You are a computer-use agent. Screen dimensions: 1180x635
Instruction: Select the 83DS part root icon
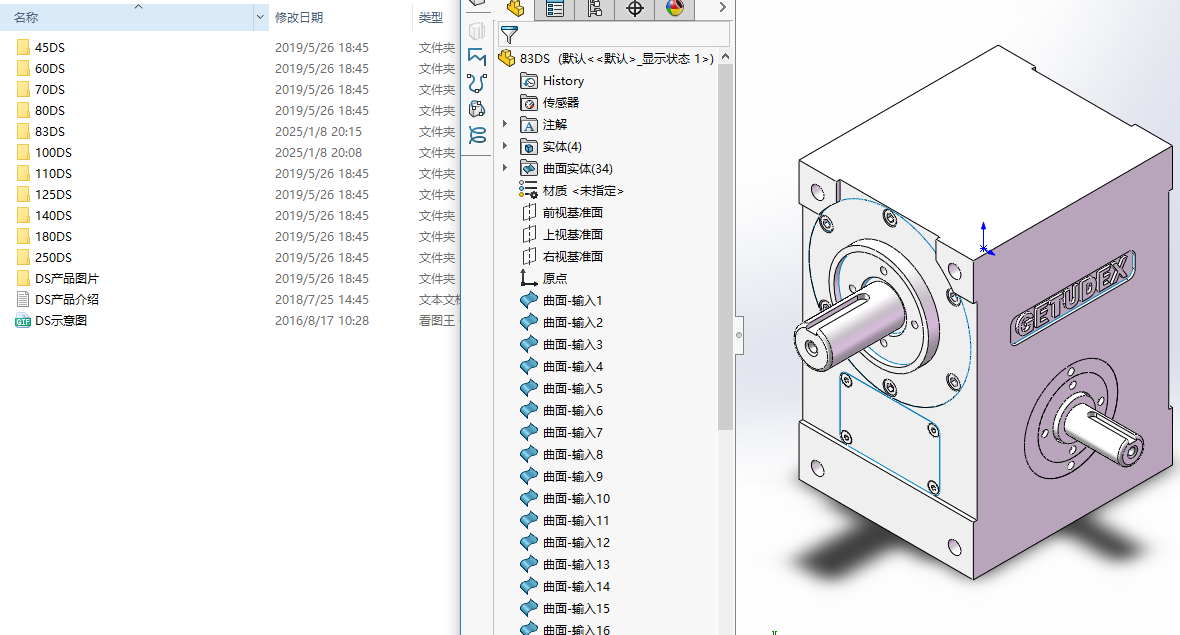click(507, 58)
